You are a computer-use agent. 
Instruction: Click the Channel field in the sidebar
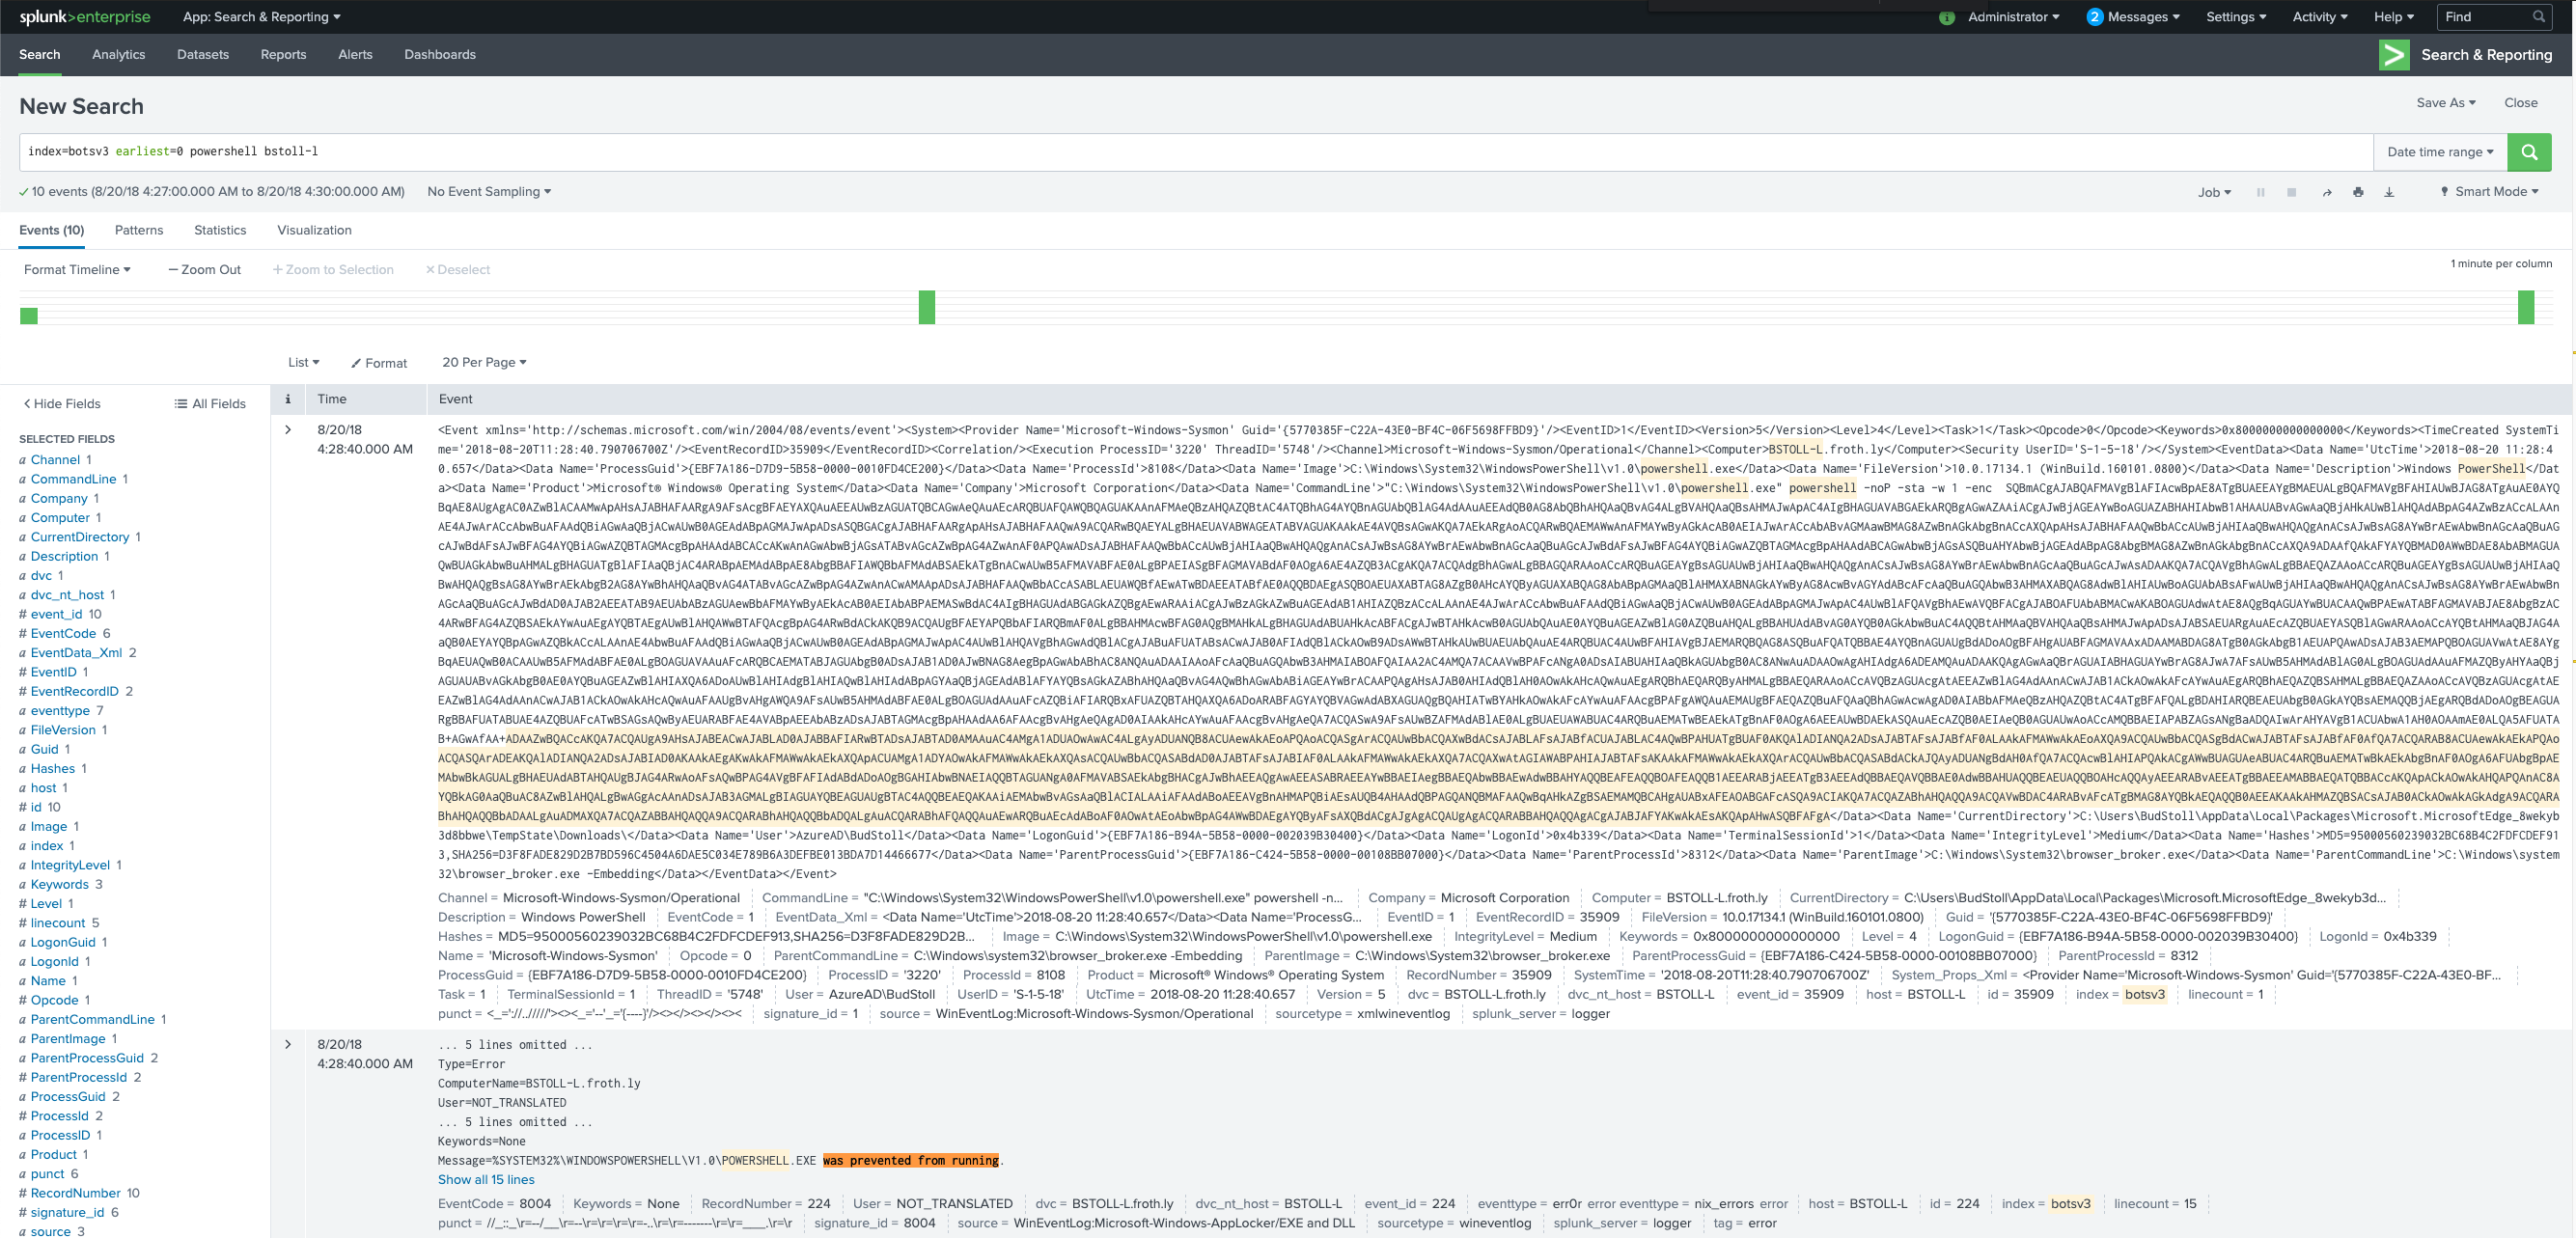tap(55, 460)
